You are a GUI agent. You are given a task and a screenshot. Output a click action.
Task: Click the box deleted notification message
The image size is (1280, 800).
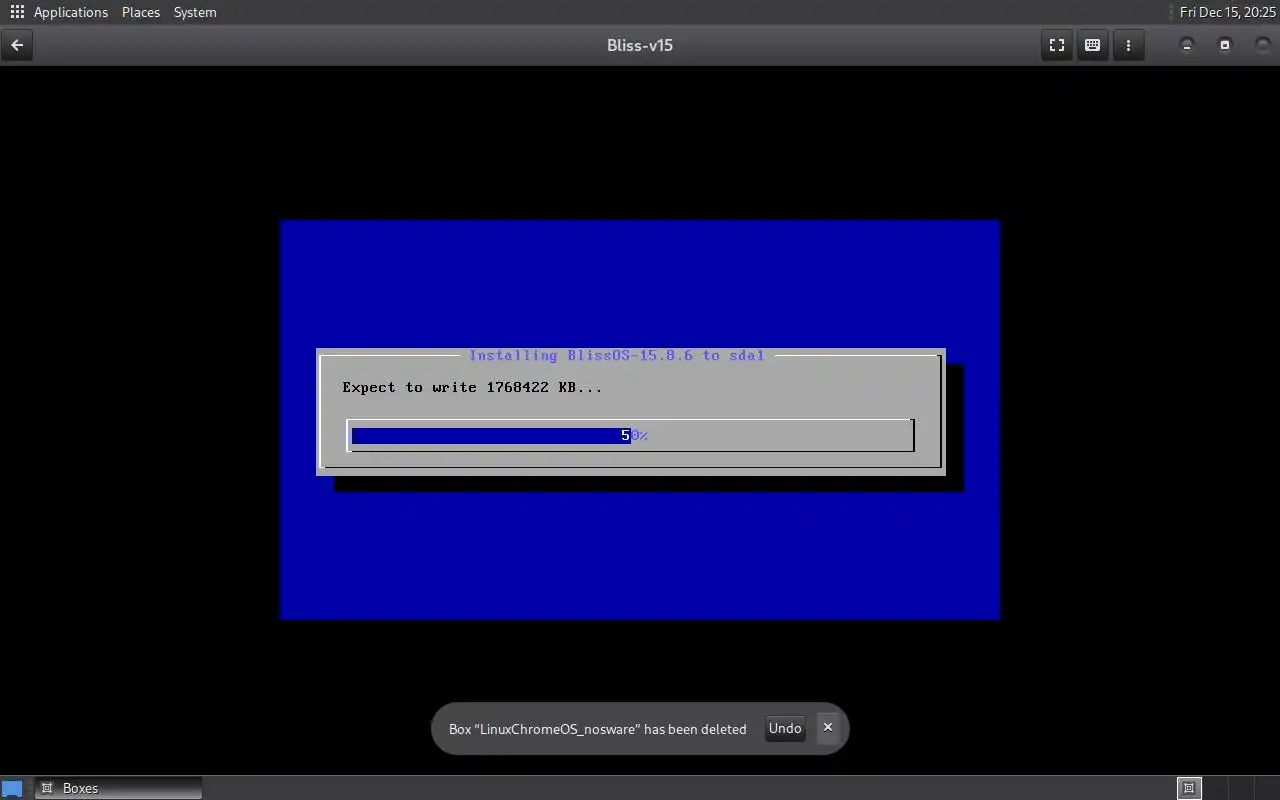tap(597, 729)
